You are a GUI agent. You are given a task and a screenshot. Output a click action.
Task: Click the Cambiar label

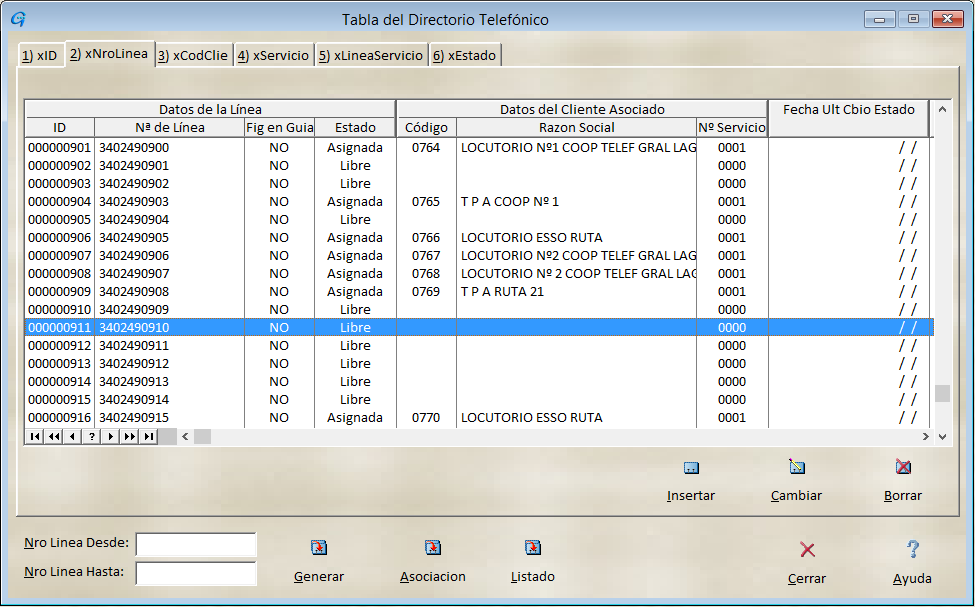[797, 496]
